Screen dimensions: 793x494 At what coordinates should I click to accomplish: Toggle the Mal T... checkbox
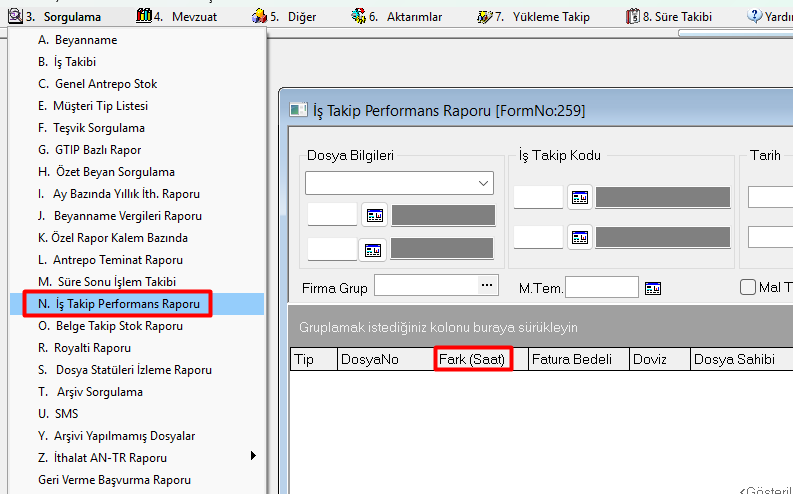click(747, 288)
